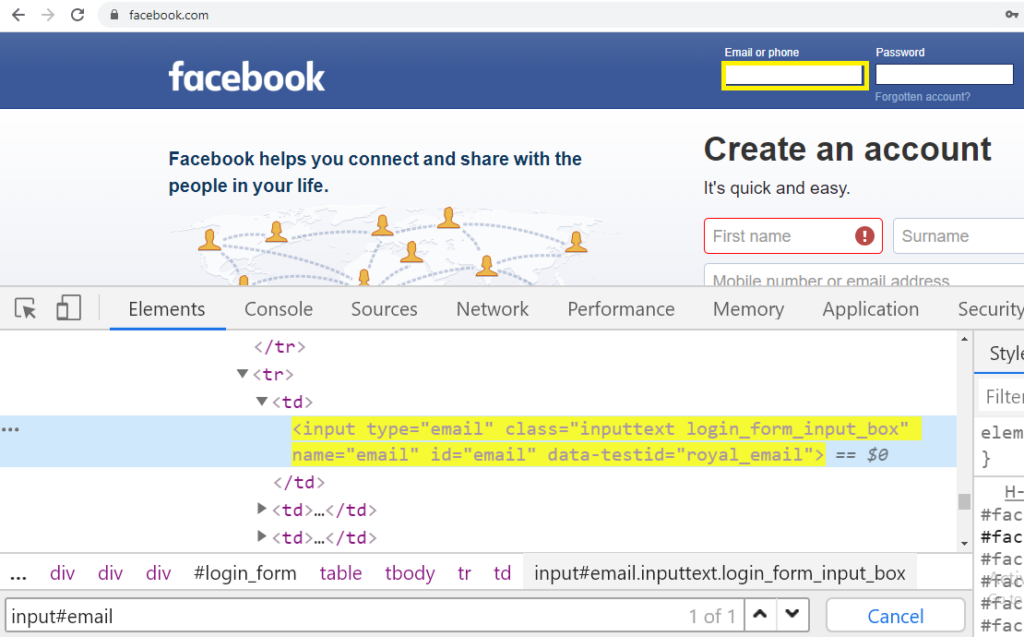Click the "1 of 1" search count
The height and width of the screenshot is (637, 1024).
tap(712, 616)
